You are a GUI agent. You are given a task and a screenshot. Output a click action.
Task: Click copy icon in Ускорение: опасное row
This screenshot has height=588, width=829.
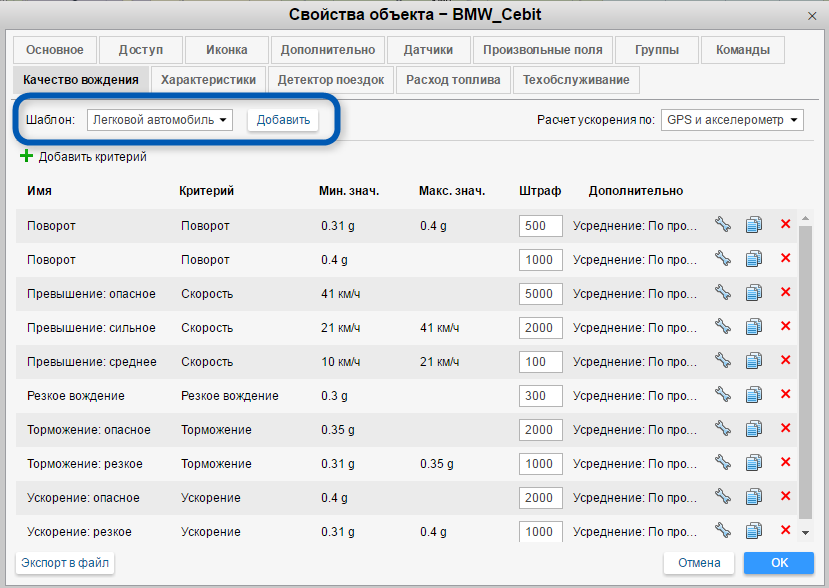click(754, 497)
